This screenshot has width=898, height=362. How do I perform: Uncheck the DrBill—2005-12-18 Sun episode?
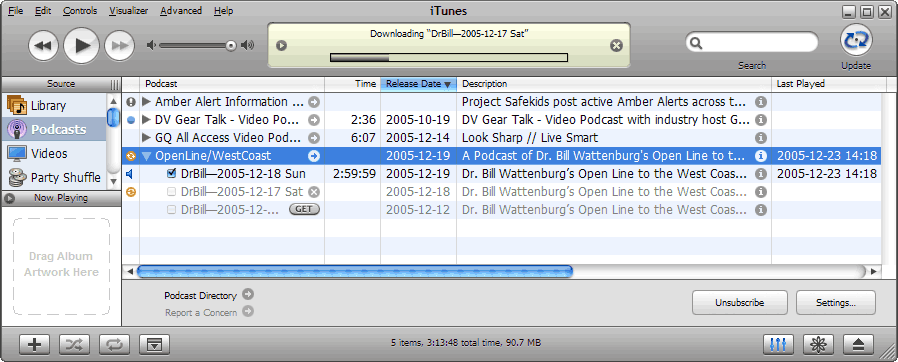pyautogui.click(x=171, y=174)
